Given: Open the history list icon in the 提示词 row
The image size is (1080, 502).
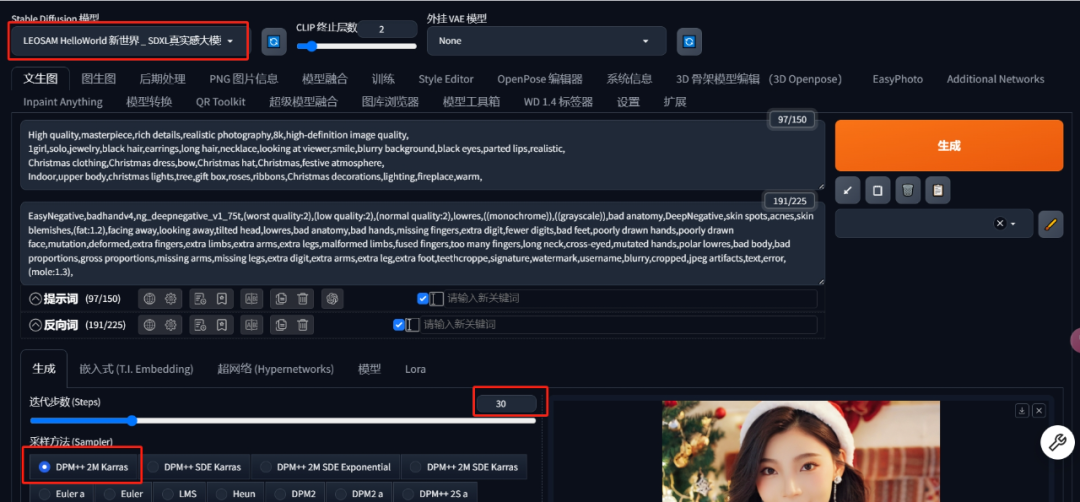Looking at the screenshot, I should pyautogui.click(x=200, y=299).
